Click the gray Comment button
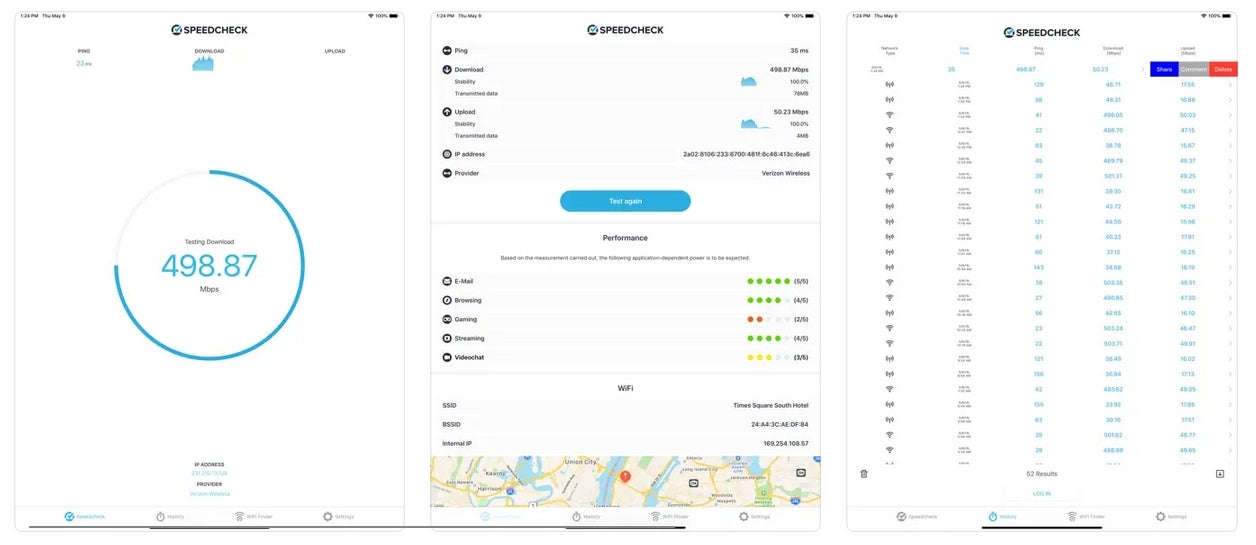Image resolution: width=1256 pixels, height=545 pixels. (1194, 69)
